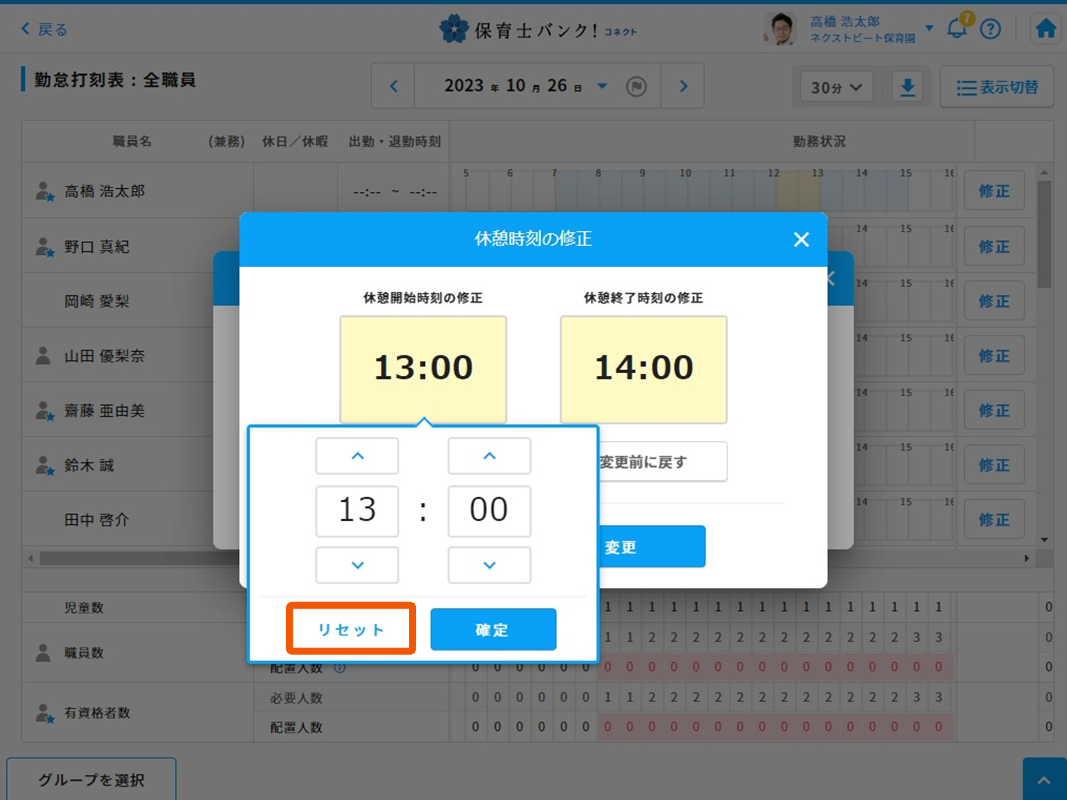Click the flag icon next to date

tap(635, 87)
